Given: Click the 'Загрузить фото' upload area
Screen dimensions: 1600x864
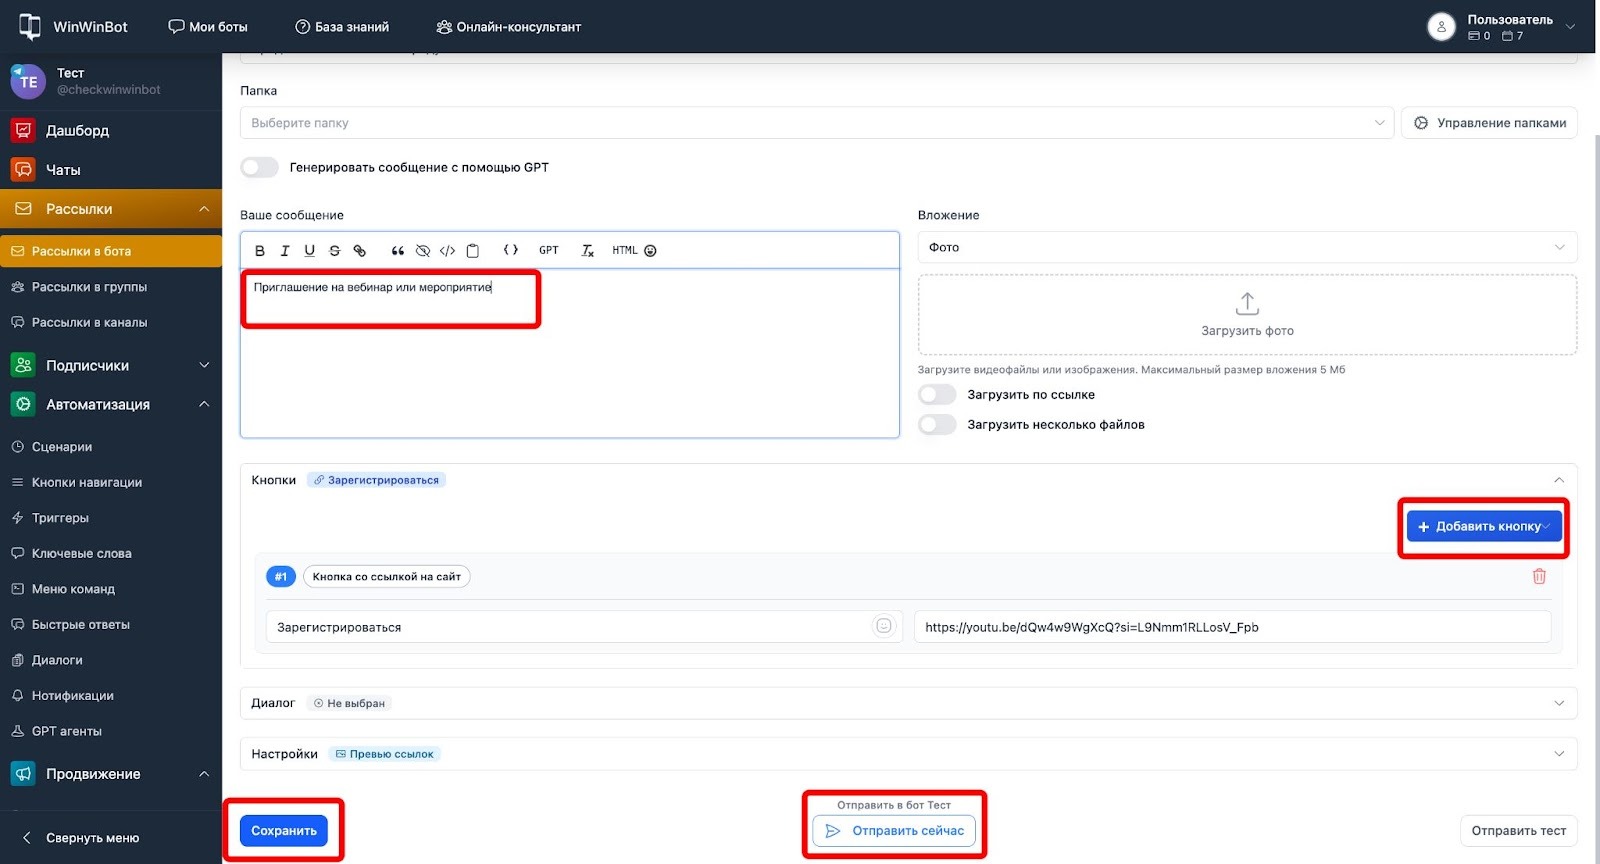Looking at the screenshot, I should 1246,315.
